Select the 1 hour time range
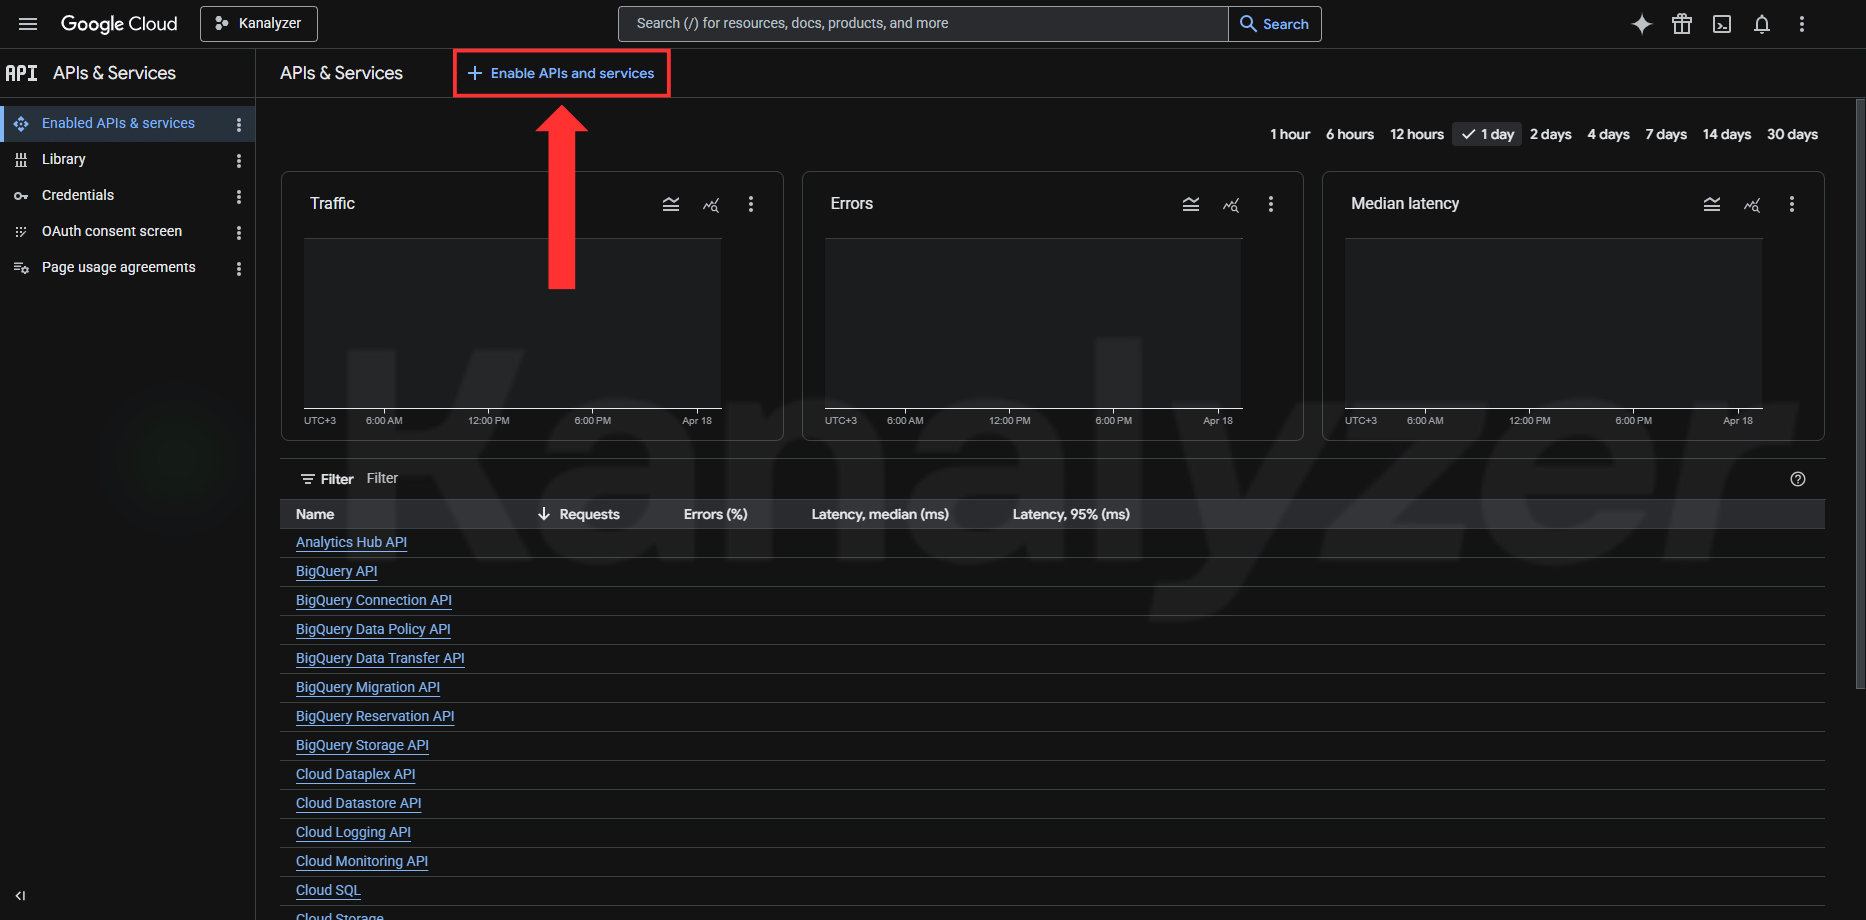Viewport: 1866px width, 920px height. click(1290, 134)
